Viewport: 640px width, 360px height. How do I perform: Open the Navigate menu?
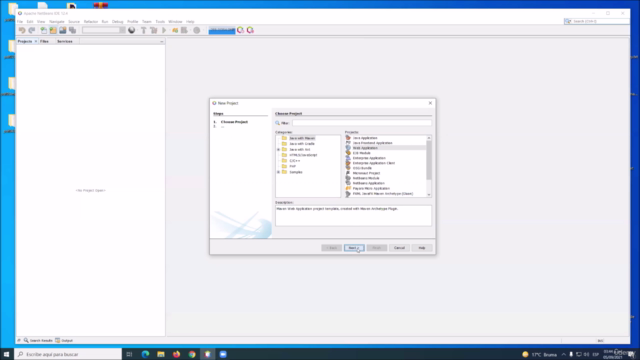coord(57,22)
